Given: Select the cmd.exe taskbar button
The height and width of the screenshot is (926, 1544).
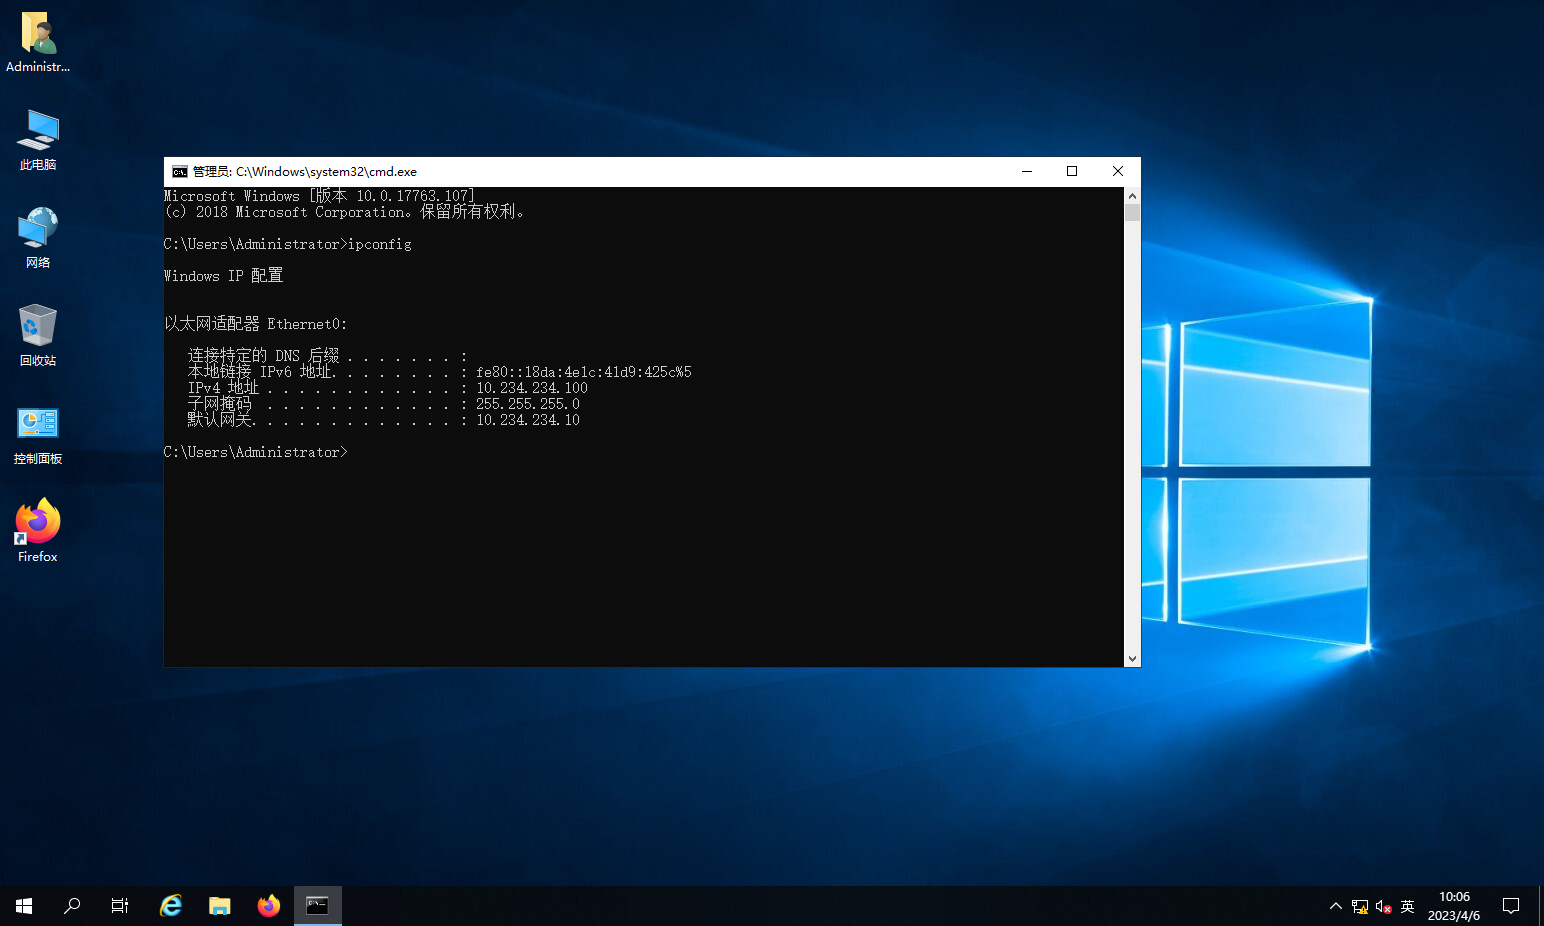Looking at the screenshot, I should (318, 906).
